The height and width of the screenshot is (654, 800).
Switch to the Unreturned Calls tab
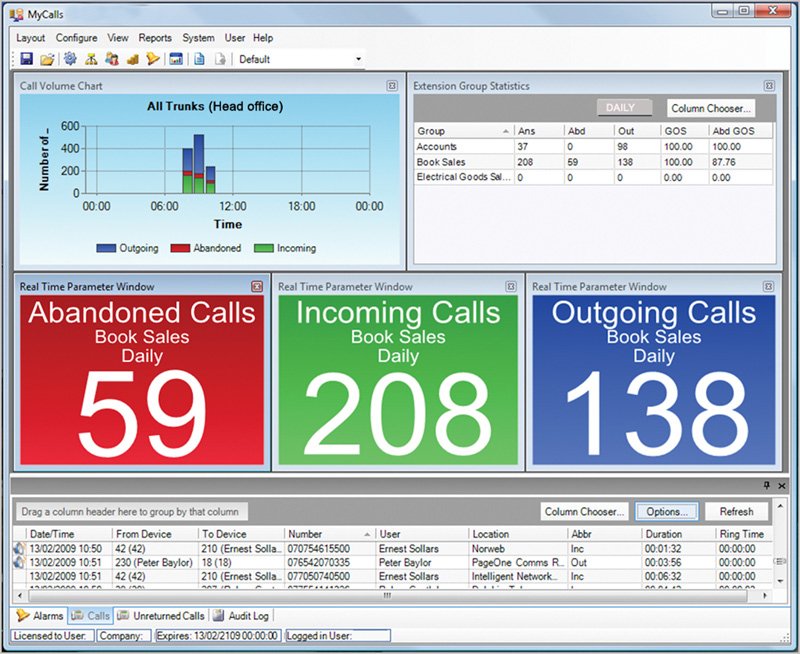coord(161,616)
